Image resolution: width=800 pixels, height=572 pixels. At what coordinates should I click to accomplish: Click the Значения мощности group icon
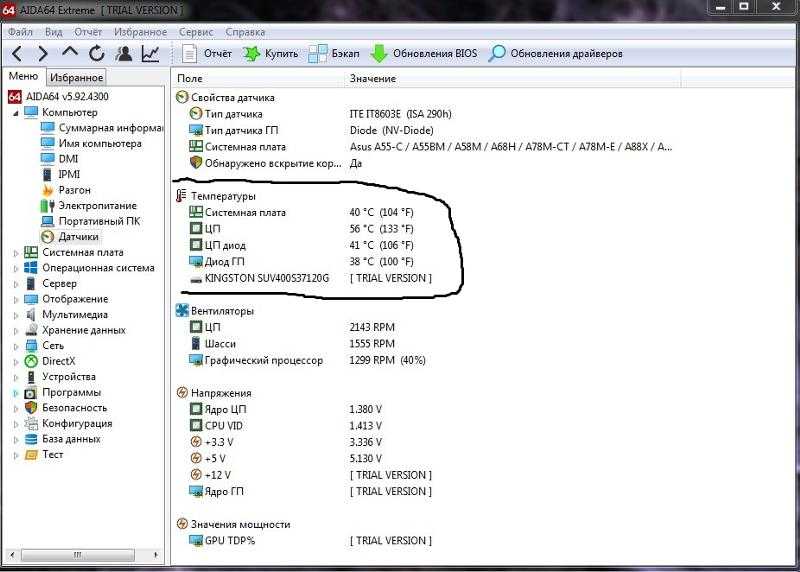(182, 524)
